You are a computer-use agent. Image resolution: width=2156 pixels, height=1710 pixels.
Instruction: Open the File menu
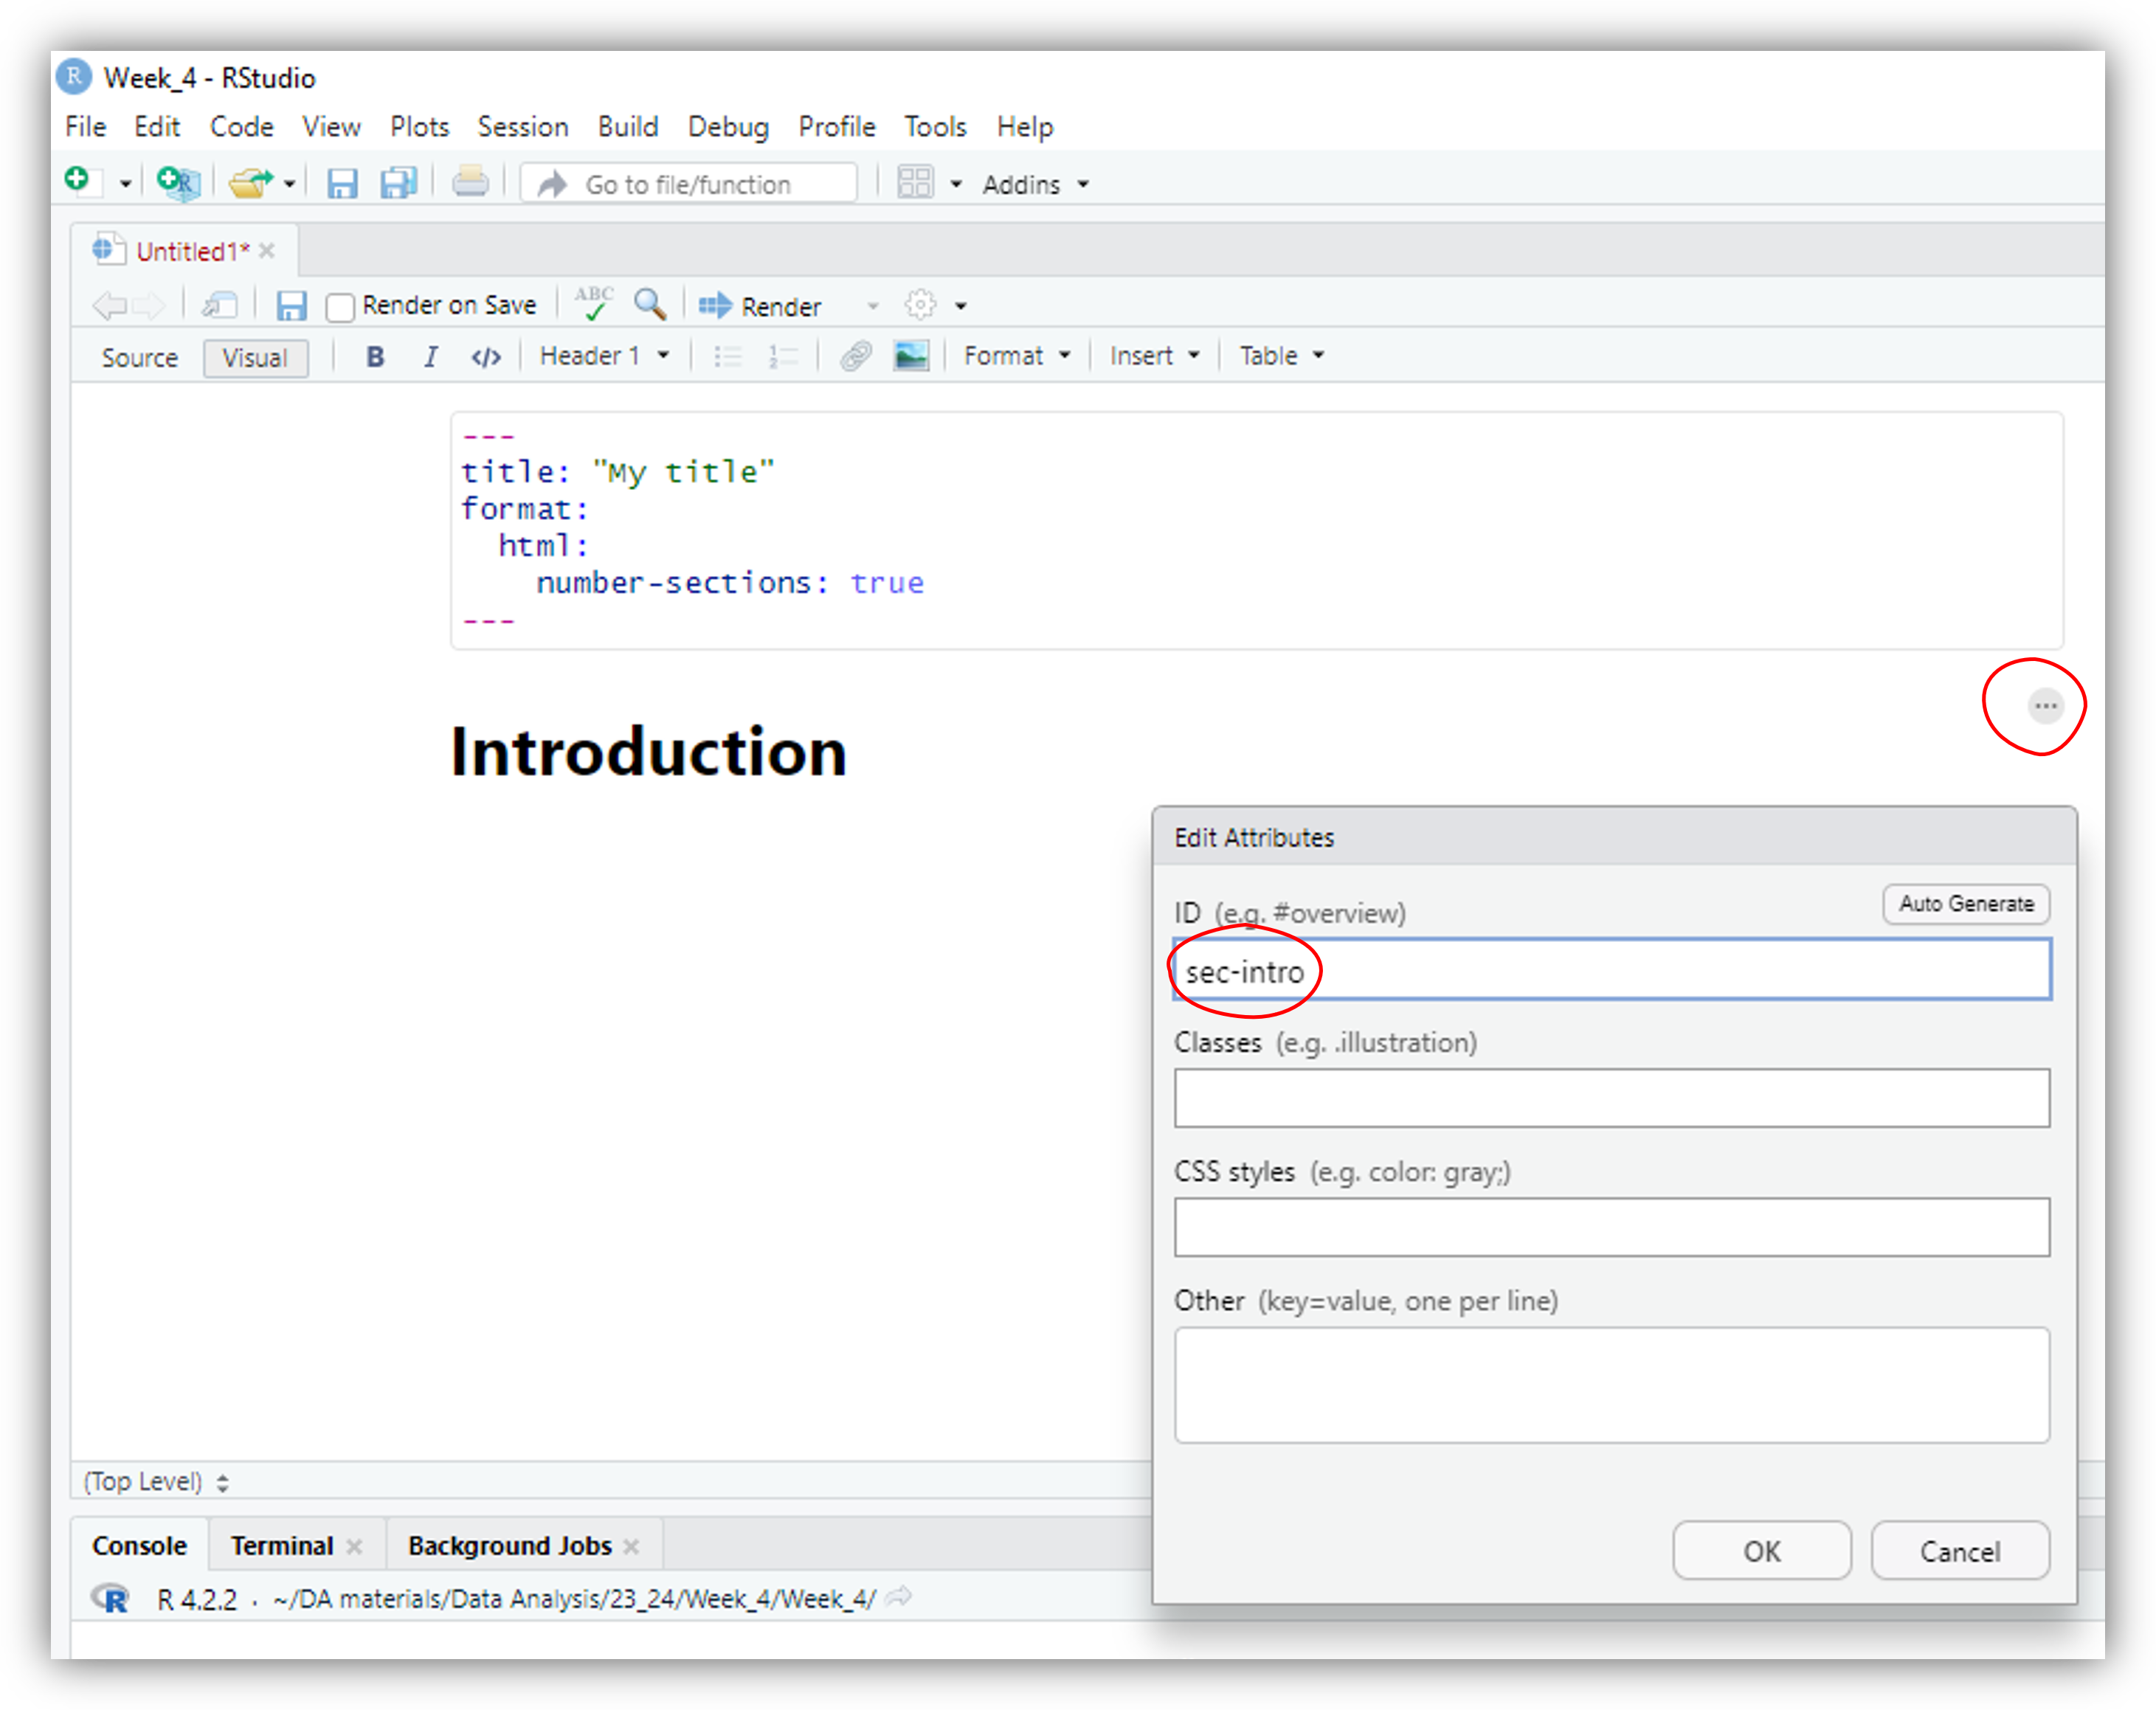[x=86, y=127]
